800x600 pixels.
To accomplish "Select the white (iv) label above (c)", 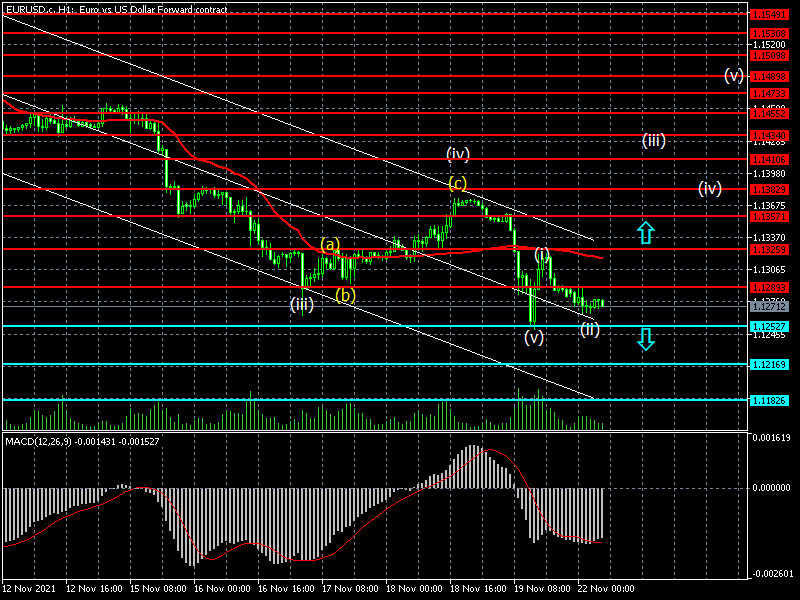I will pos(458,154).
